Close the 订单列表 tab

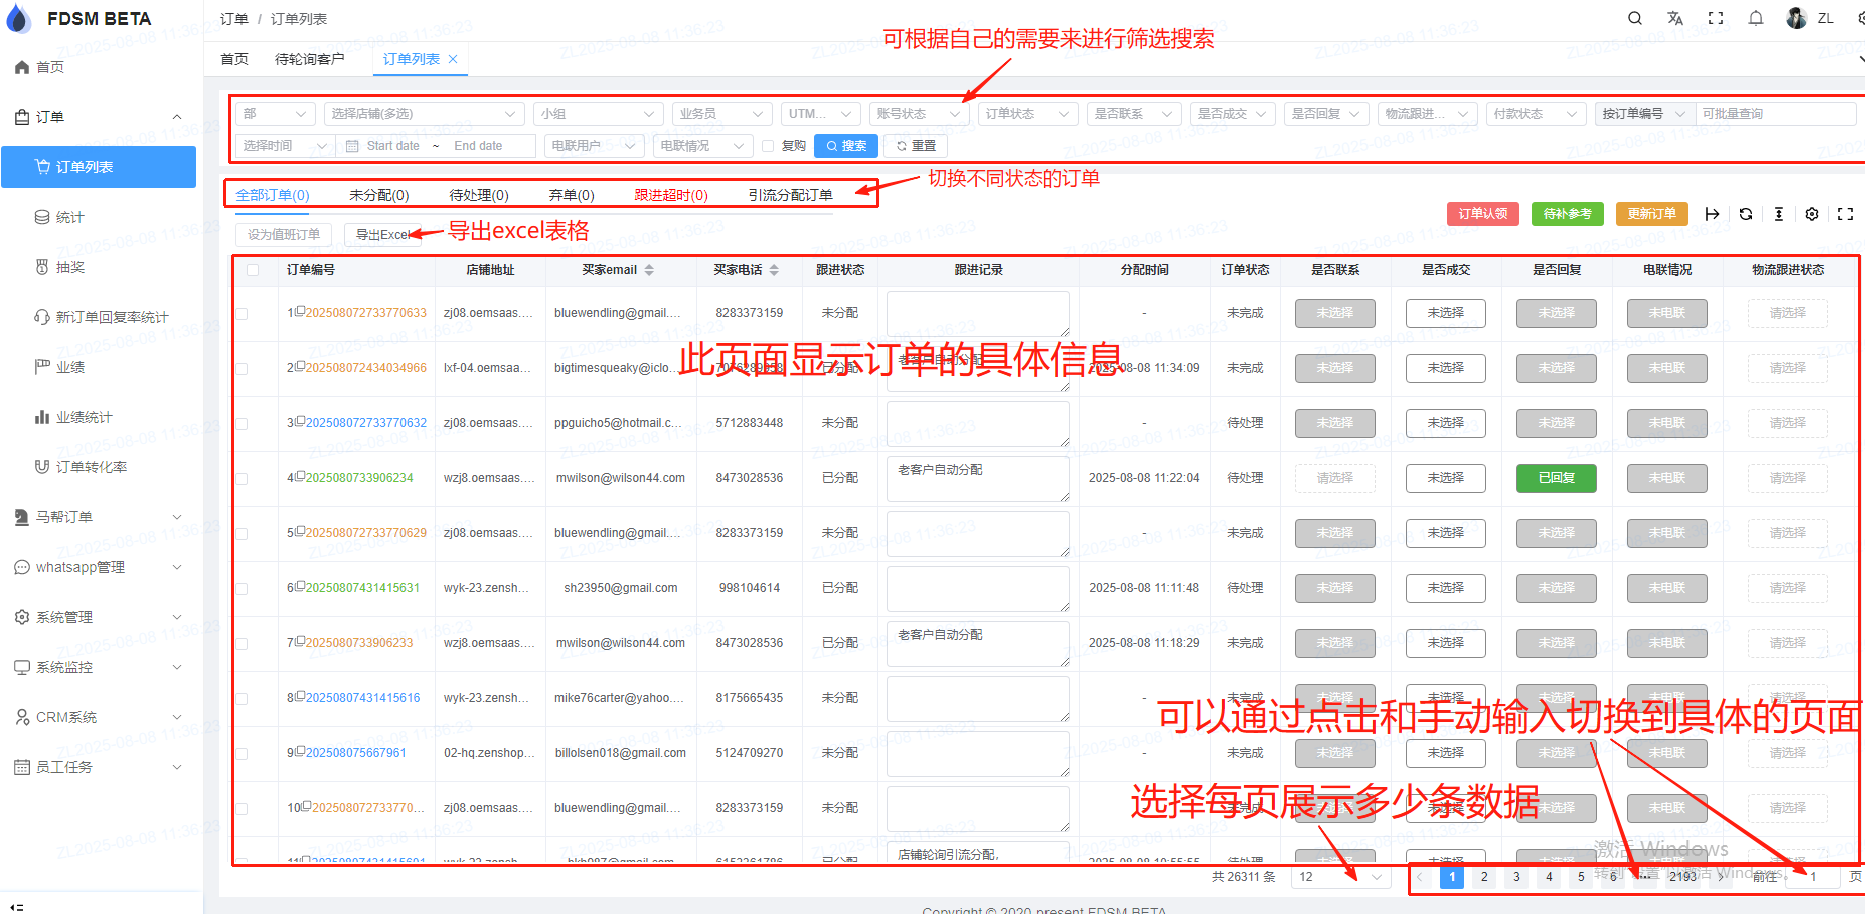point(453,59)
